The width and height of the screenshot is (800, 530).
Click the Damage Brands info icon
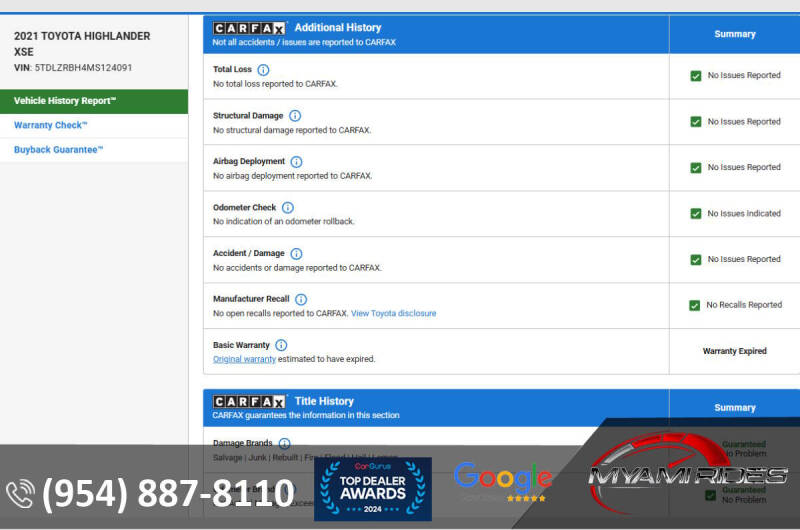[284, 443]
